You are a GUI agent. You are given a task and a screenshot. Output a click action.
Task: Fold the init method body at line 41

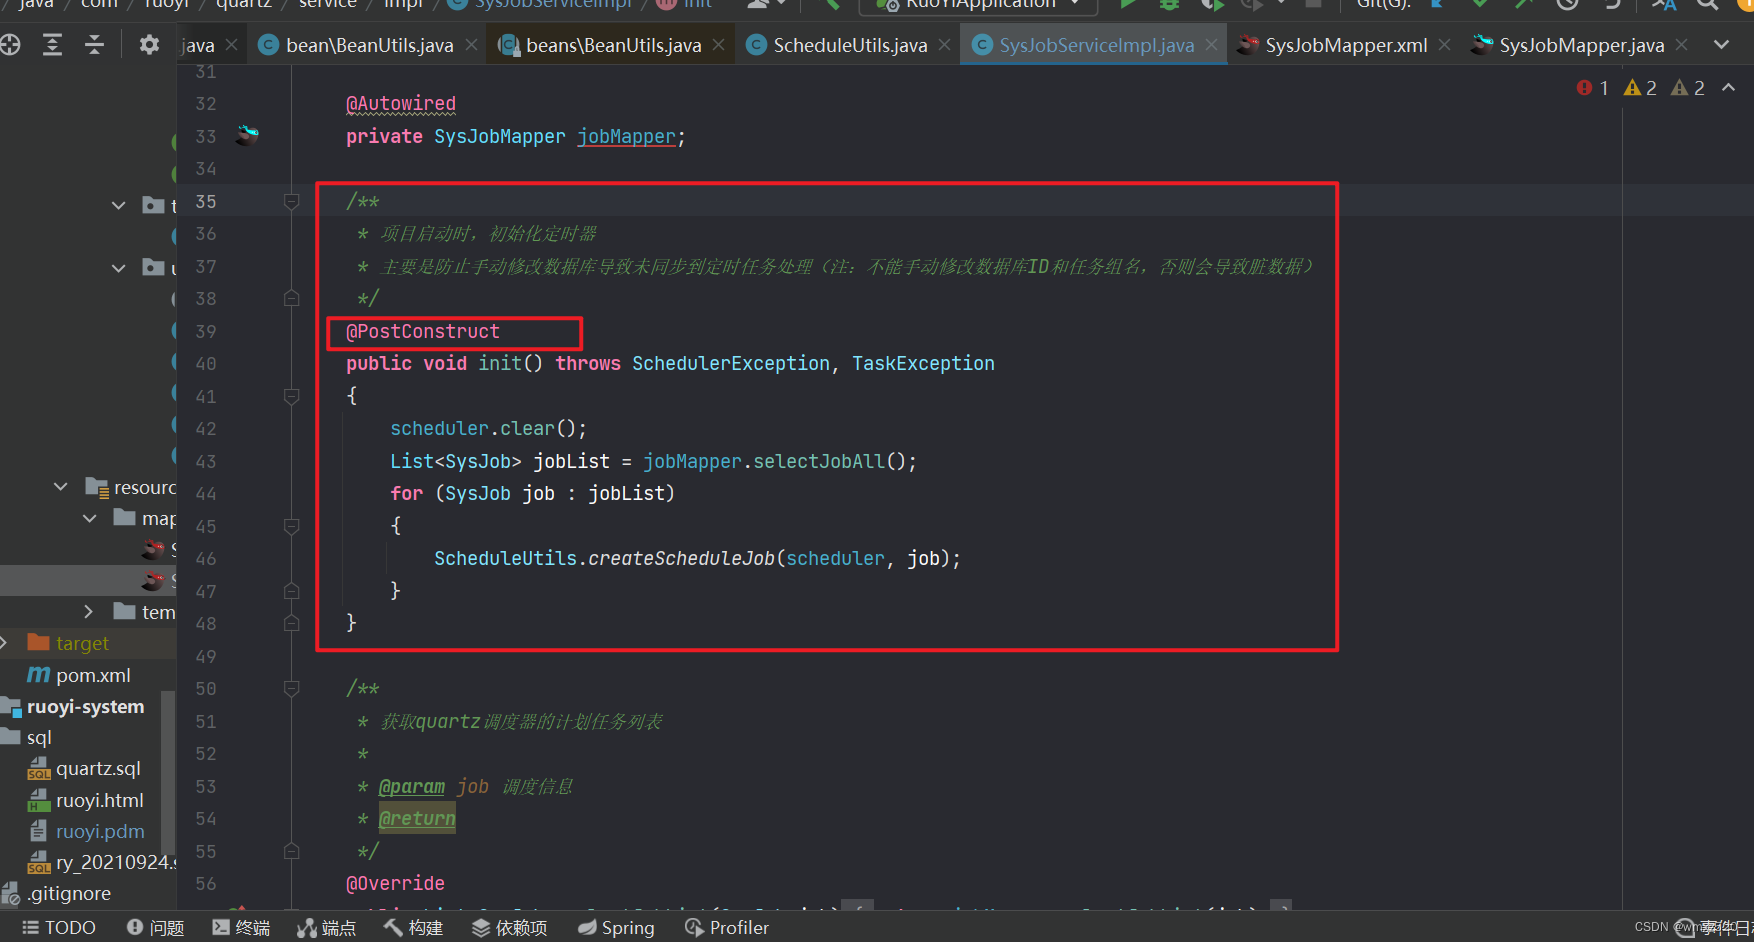click(x=291, y=397)
